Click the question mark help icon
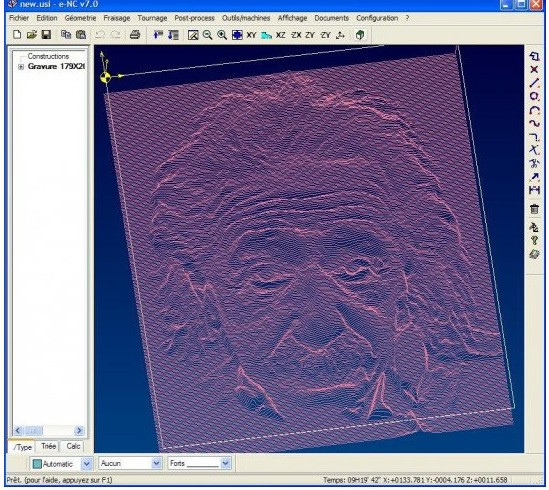The image size is (549, 490). [x=534, y=240]
